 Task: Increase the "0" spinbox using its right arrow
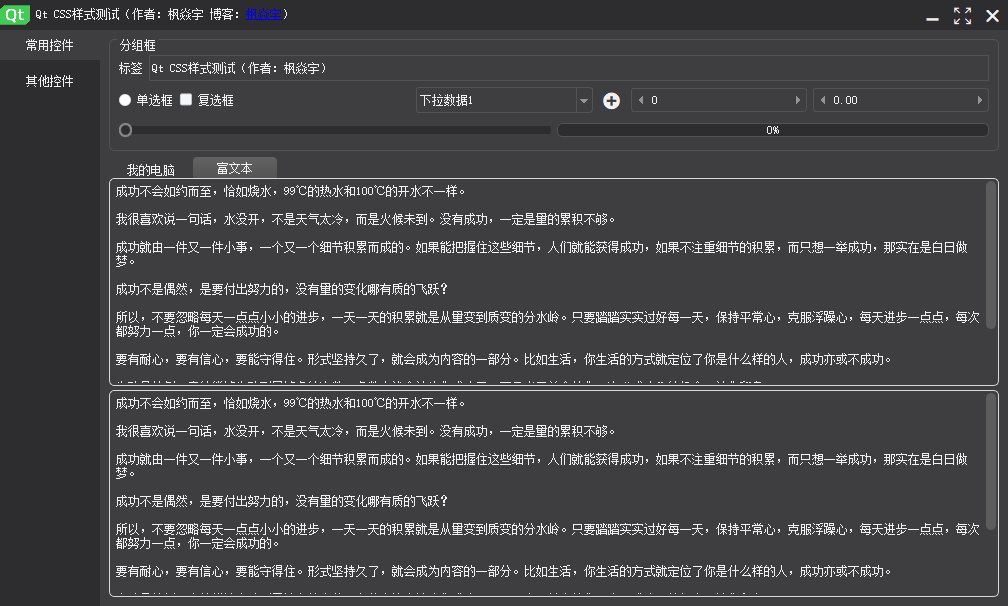click(797, 100)
